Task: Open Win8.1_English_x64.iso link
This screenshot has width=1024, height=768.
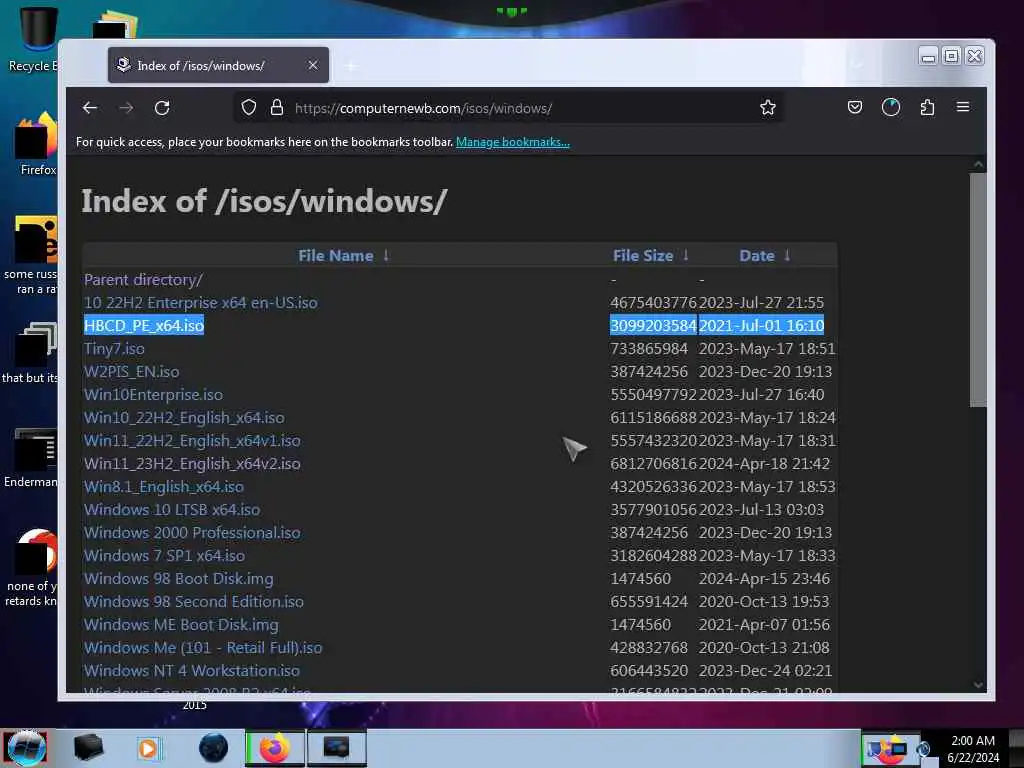Action: [163, 487]
